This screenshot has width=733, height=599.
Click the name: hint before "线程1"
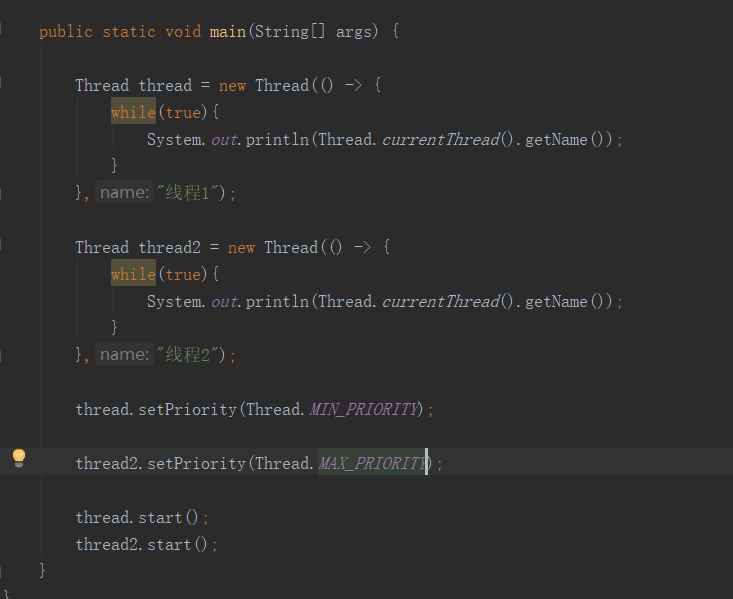[124, 192]
